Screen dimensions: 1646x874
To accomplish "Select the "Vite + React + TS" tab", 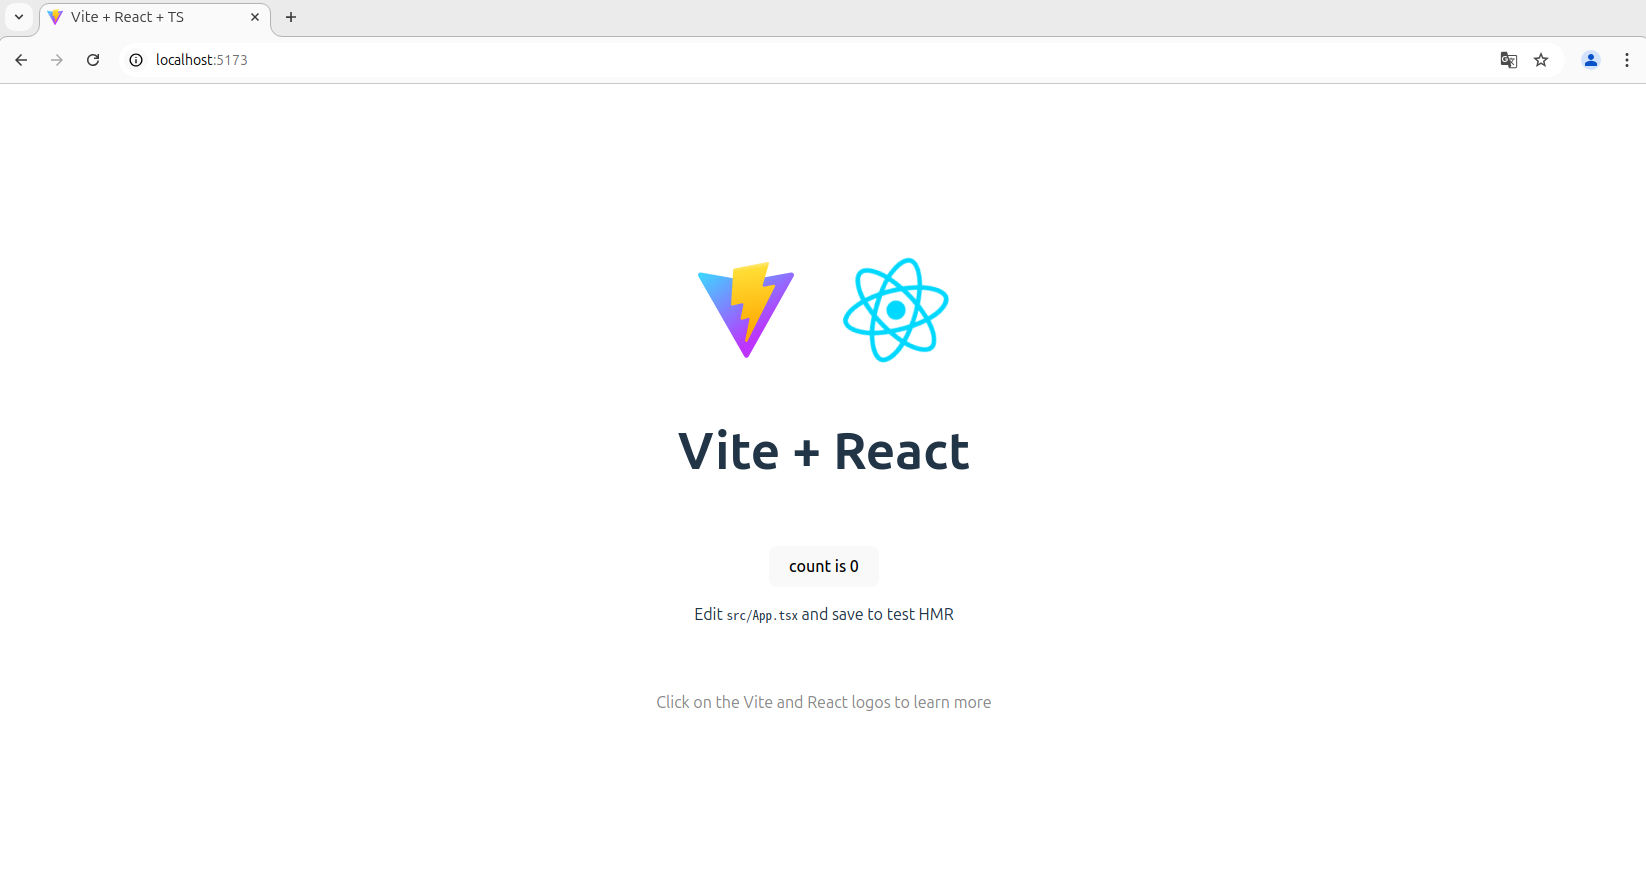I will (140, 17).
